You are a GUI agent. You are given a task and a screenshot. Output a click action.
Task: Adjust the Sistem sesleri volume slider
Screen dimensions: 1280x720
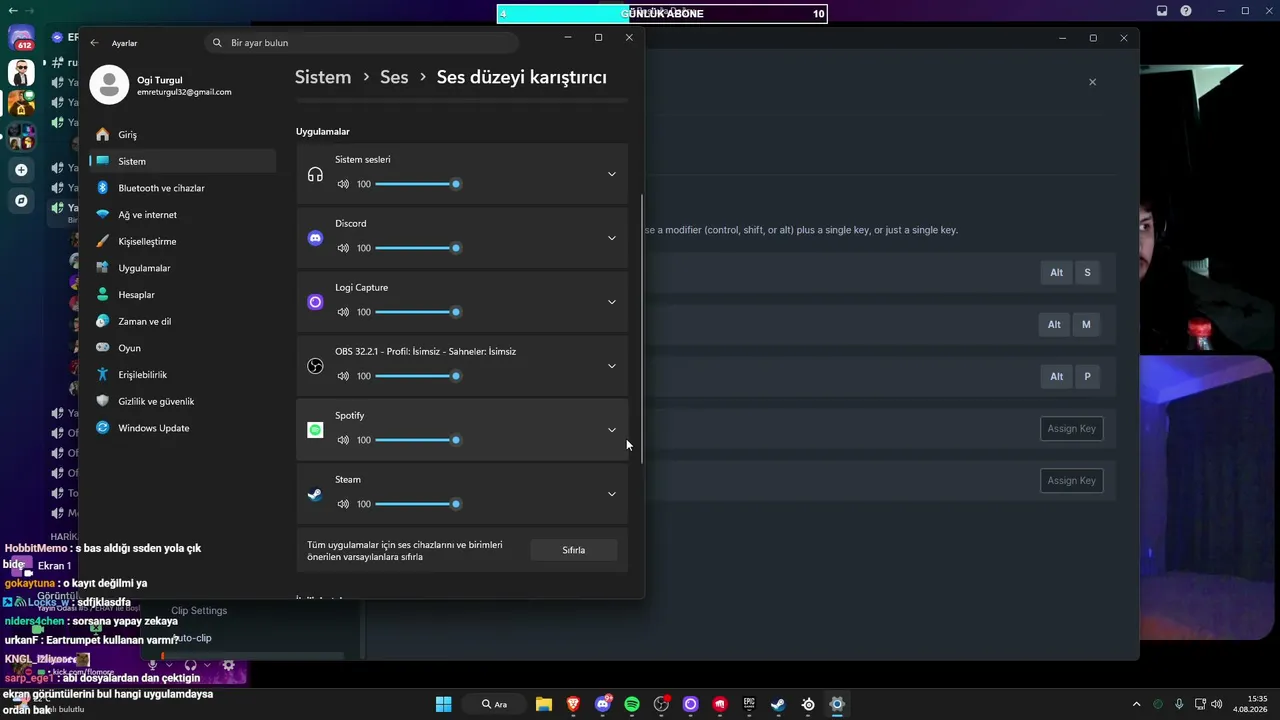pyautogui.click(x=418, y=184)
